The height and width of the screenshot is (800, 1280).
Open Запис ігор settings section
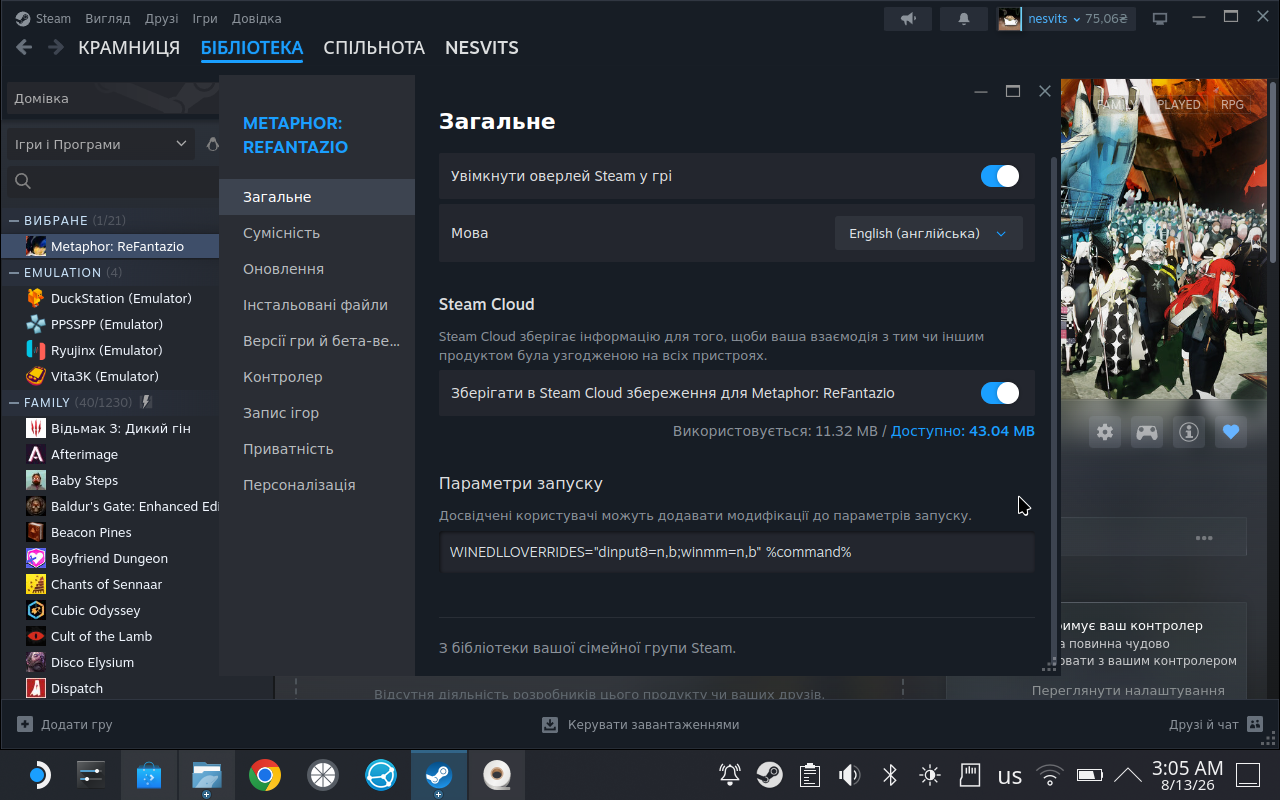(317, 413)
